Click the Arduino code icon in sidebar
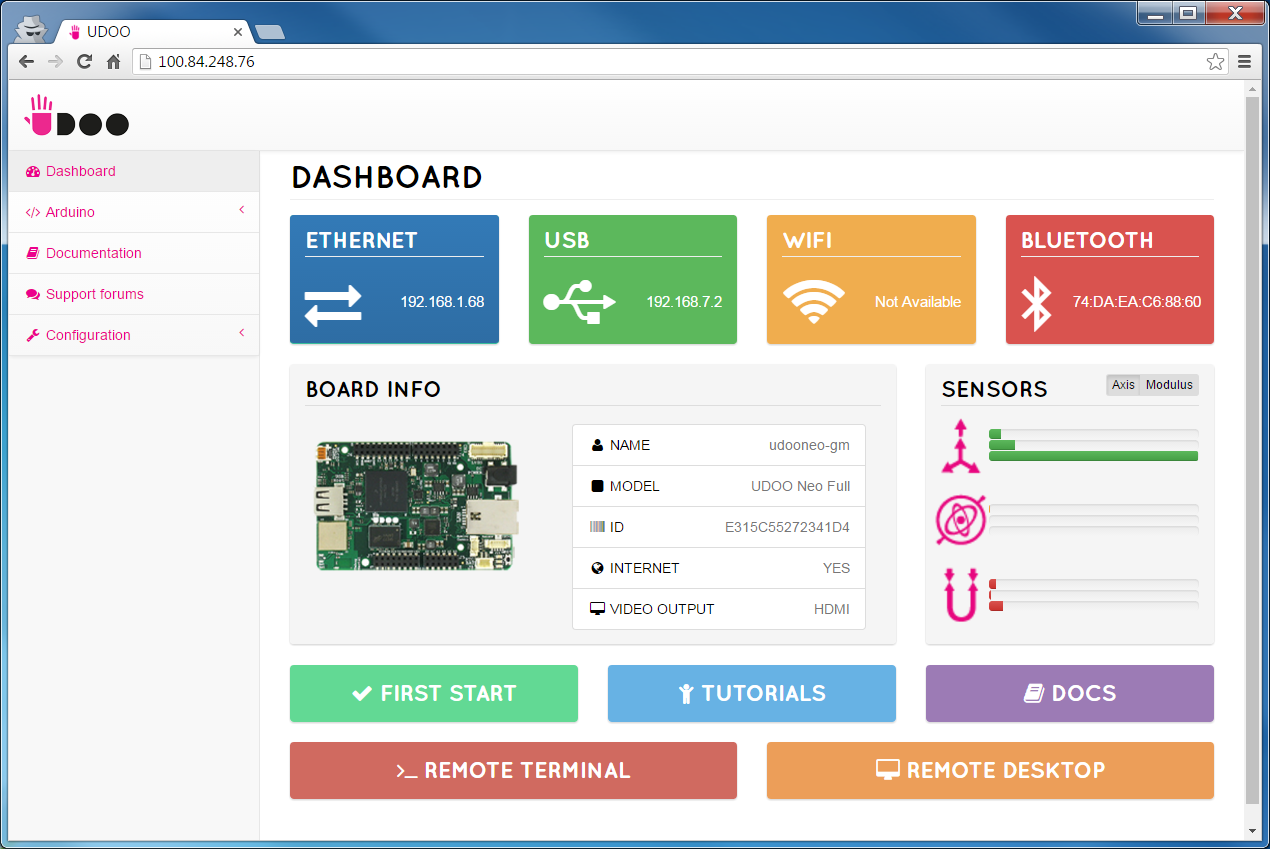 tap(33, 213)
